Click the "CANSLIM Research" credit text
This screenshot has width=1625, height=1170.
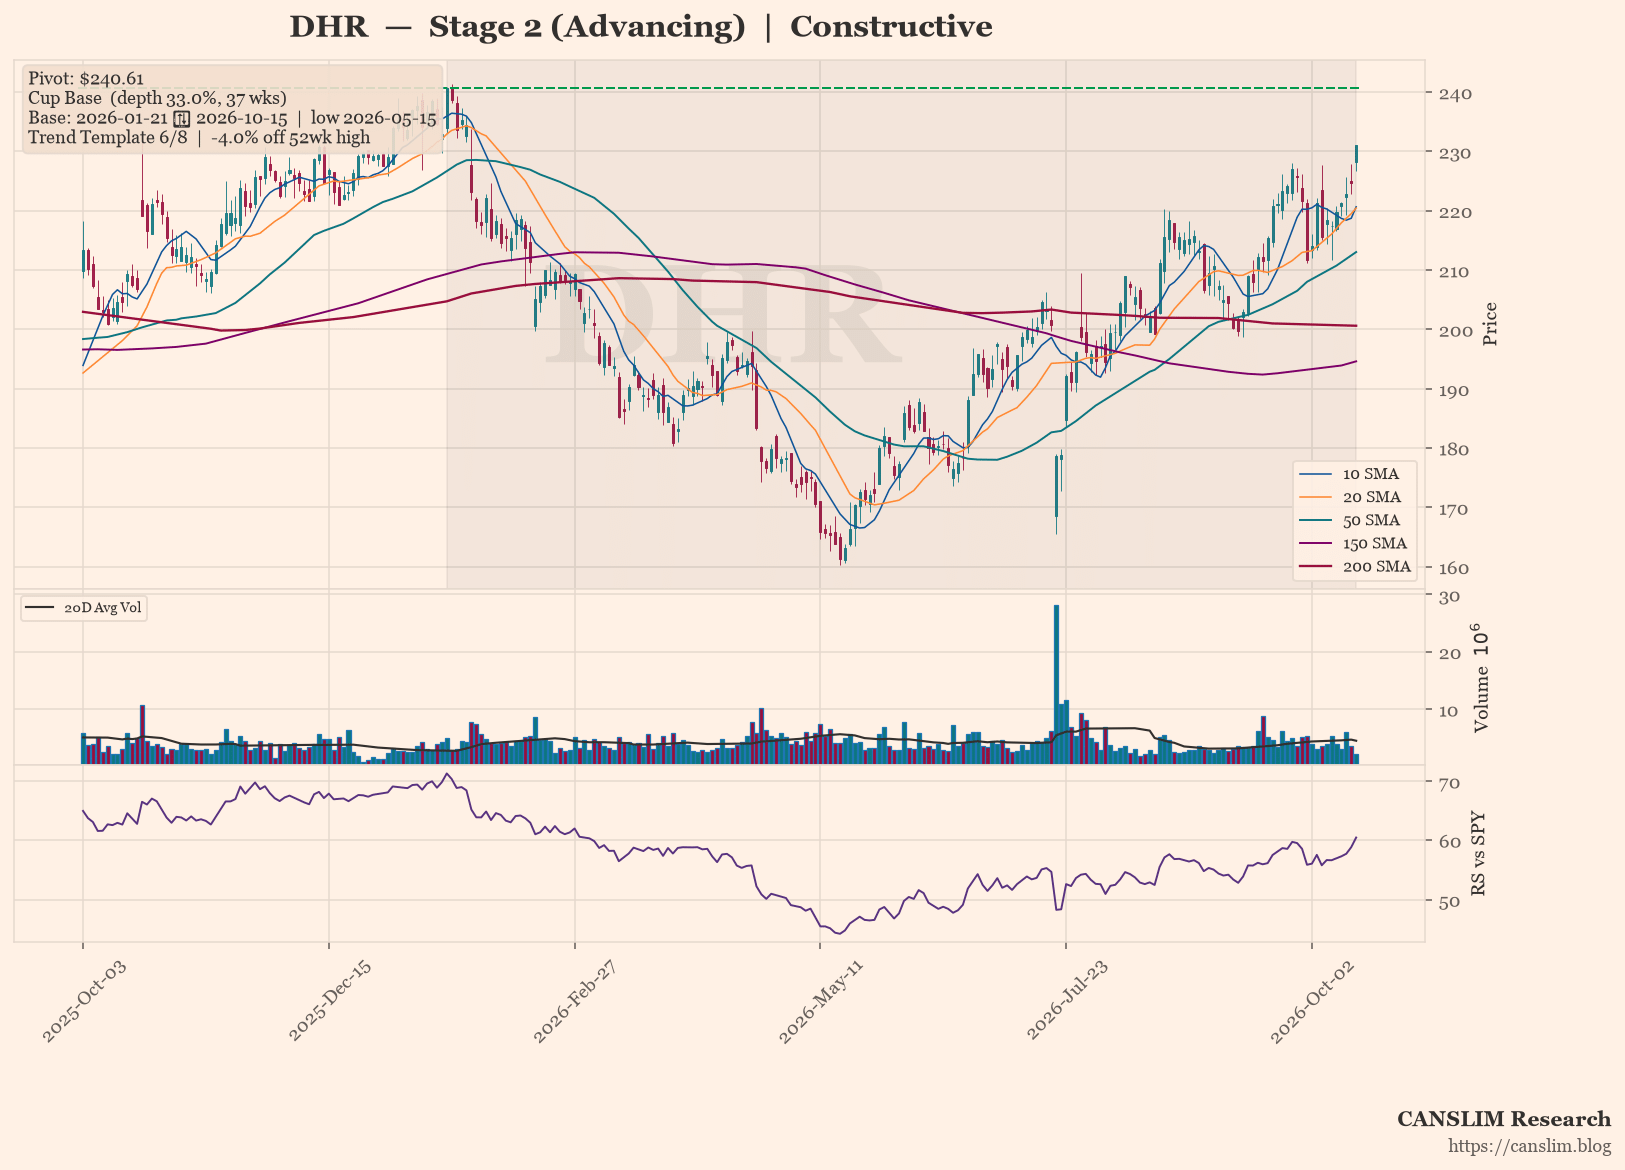click(x=1504, y=1119)
